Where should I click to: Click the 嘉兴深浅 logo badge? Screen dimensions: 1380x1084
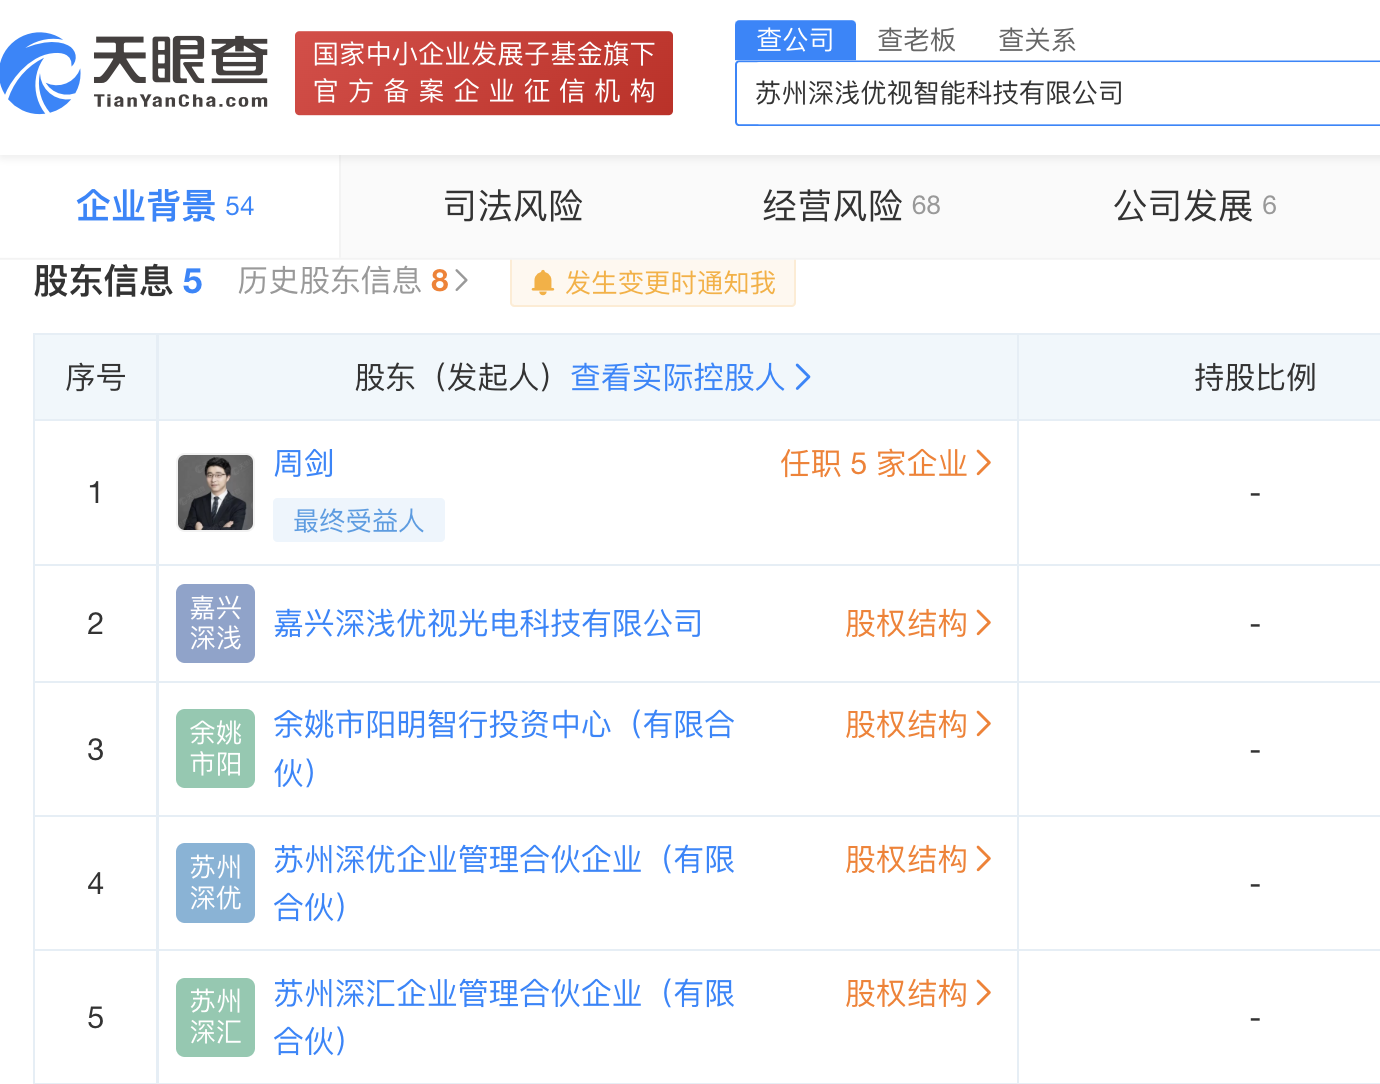[x=215, y=623]
